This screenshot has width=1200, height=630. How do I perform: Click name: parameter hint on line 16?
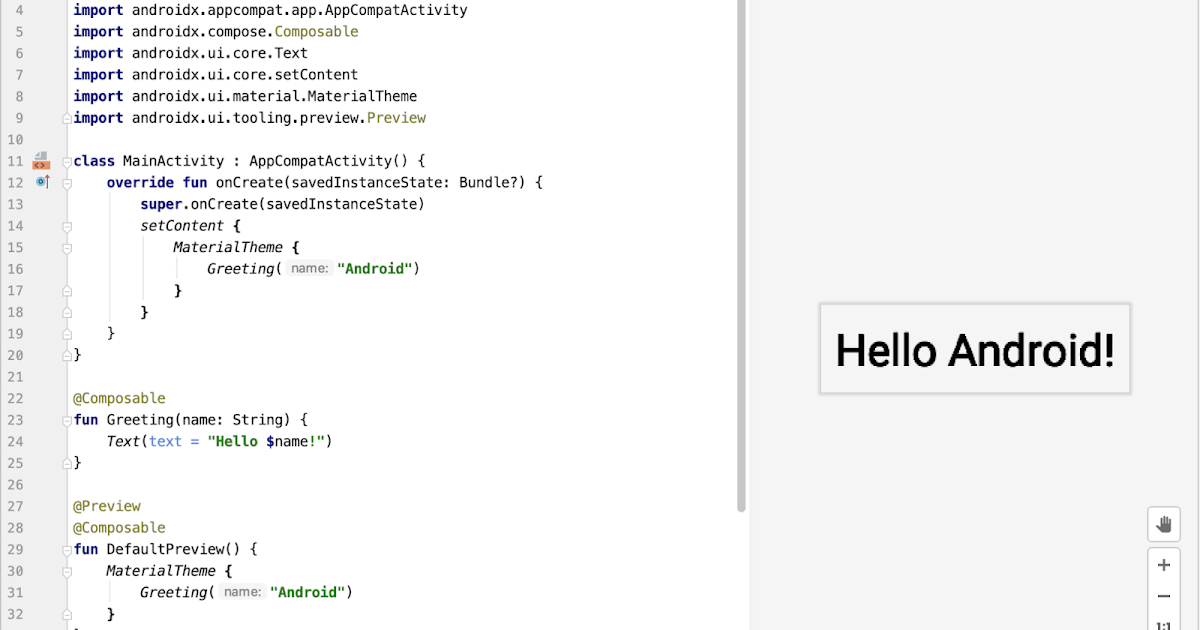point(308,269)
